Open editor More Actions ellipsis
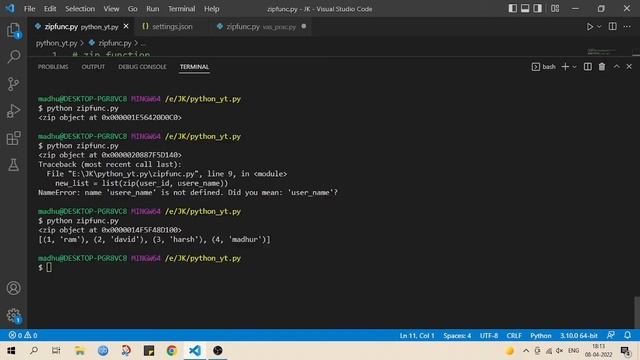 coord(627,27)
